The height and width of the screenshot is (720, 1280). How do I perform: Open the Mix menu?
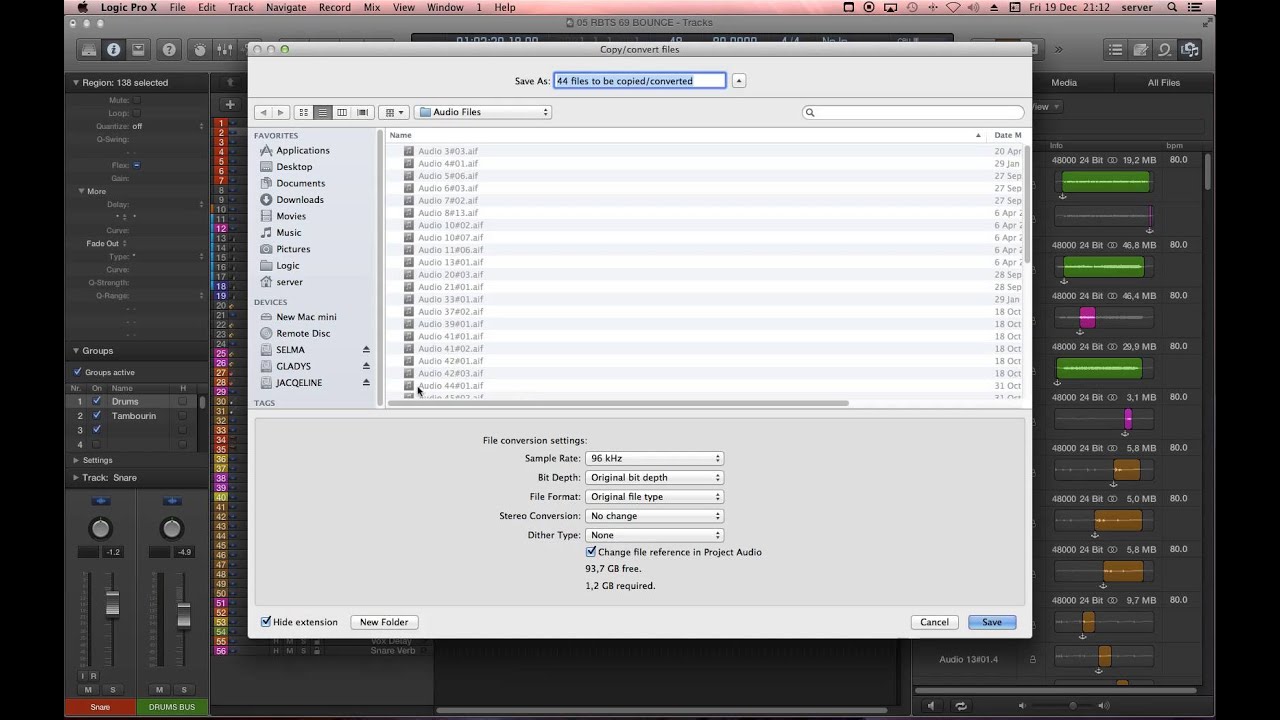[x=372, y=7]
